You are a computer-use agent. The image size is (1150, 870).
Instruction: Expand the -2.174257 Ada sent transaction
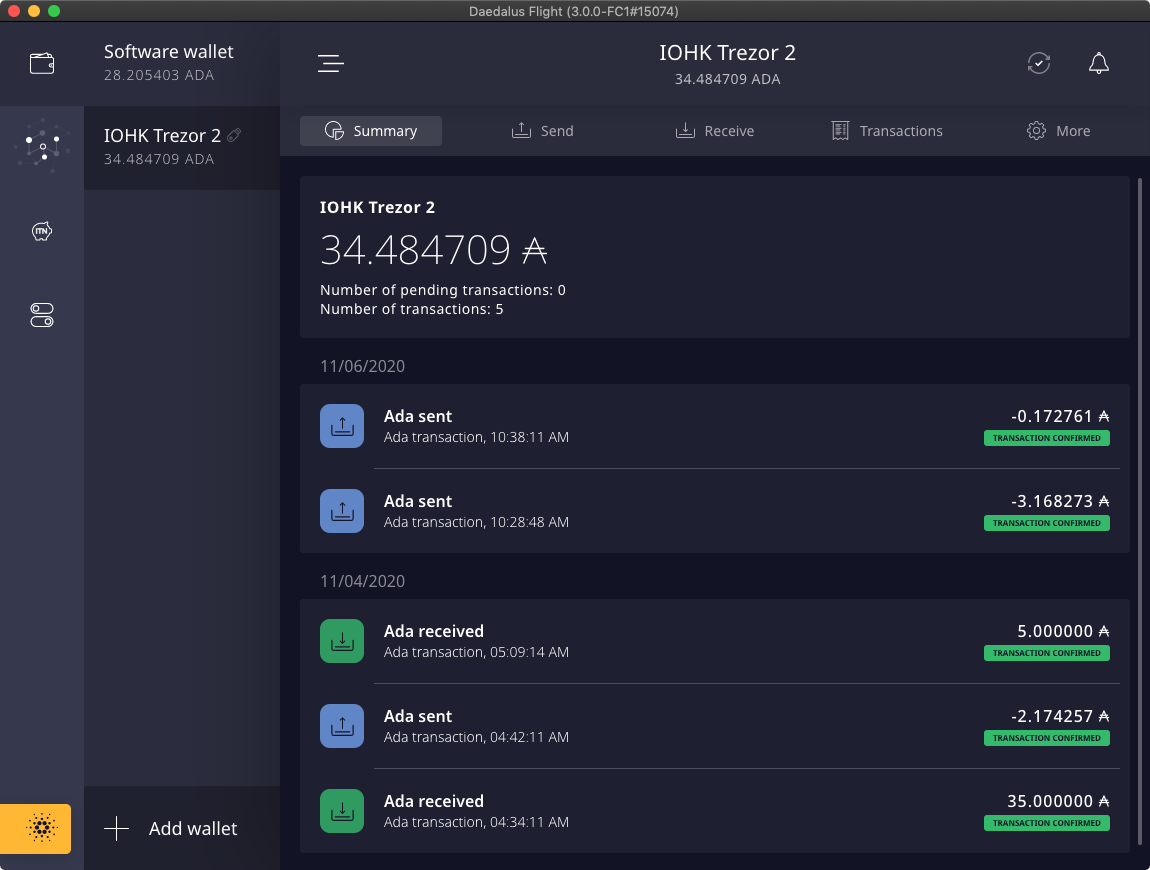point(715,726)
